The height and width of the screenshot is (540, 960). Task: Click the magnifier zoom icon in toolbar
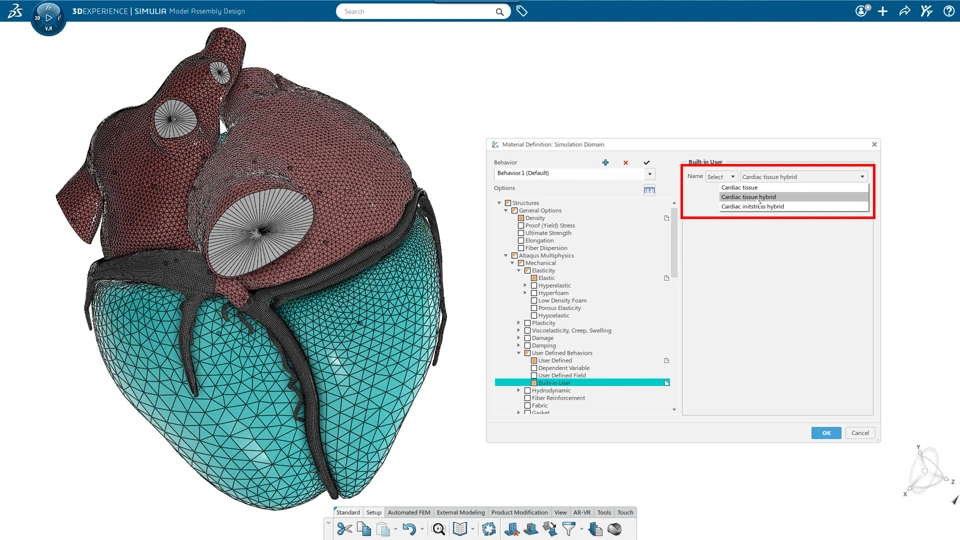coord(438,529)
